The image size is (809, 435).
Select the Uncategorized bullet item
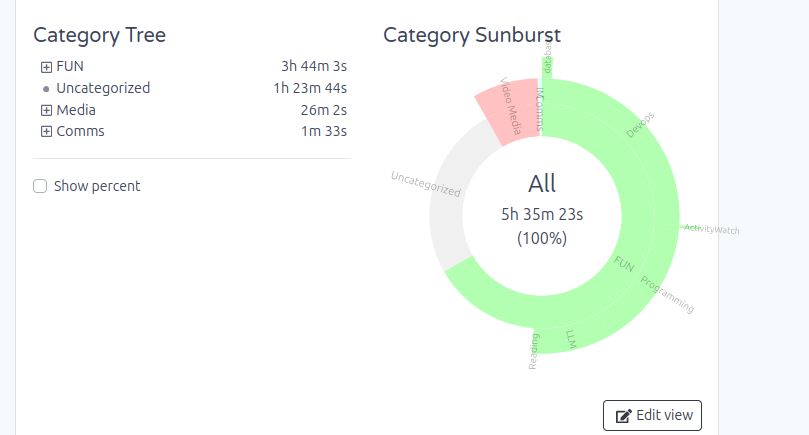pos(46,89)
